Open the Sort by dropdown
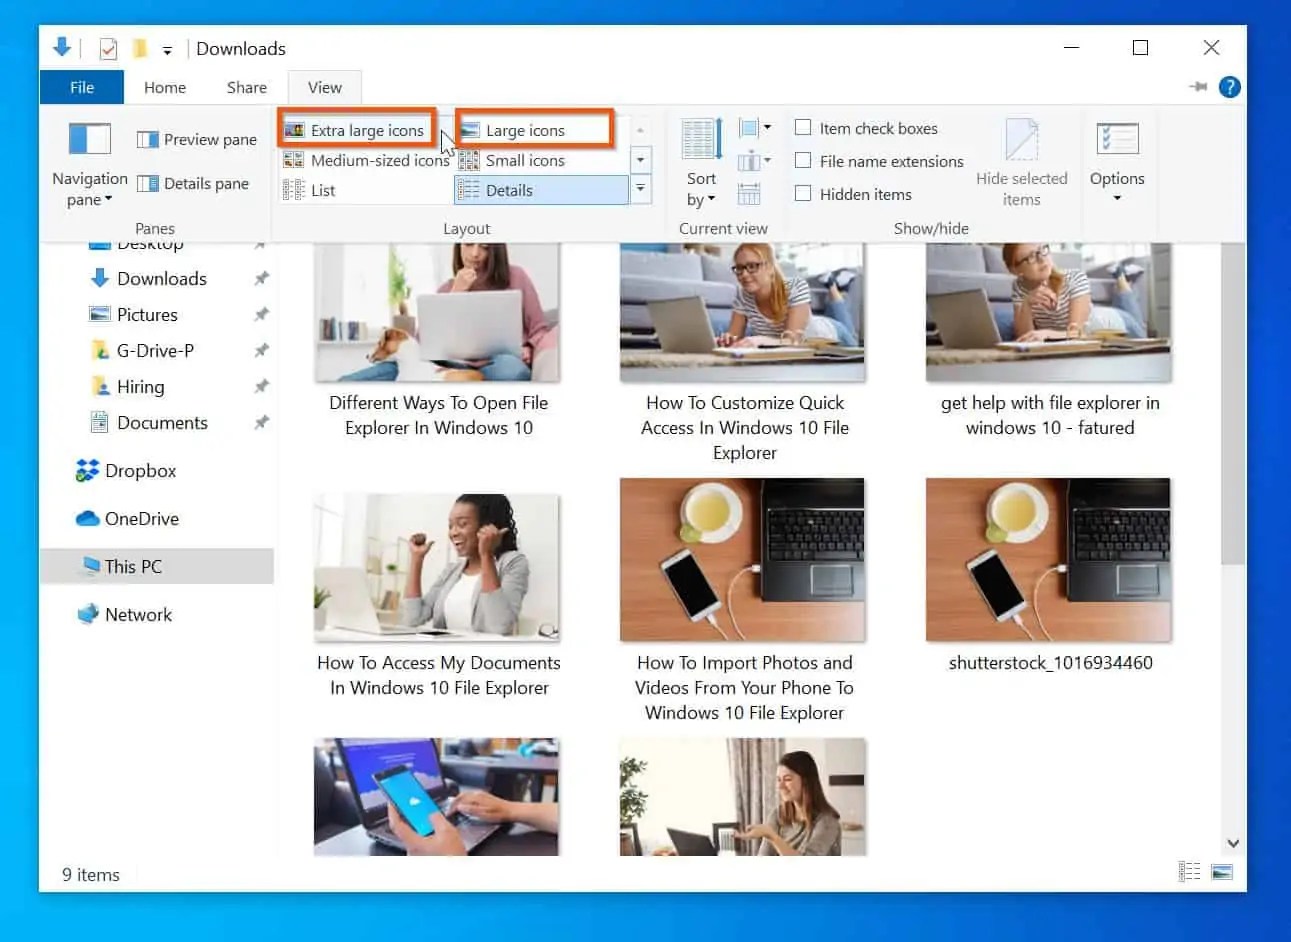The image size is (1291, 942). tap(700, 163)
